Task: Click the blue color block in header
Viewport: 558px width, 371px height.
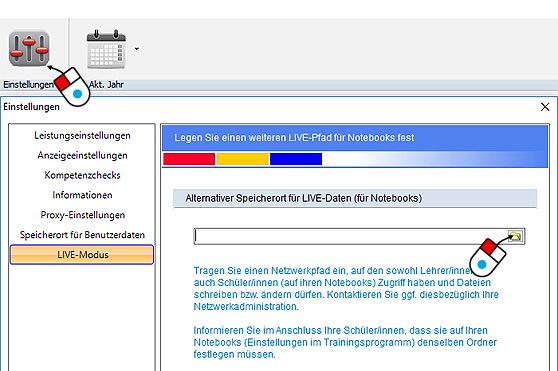Action: (296, 159)
